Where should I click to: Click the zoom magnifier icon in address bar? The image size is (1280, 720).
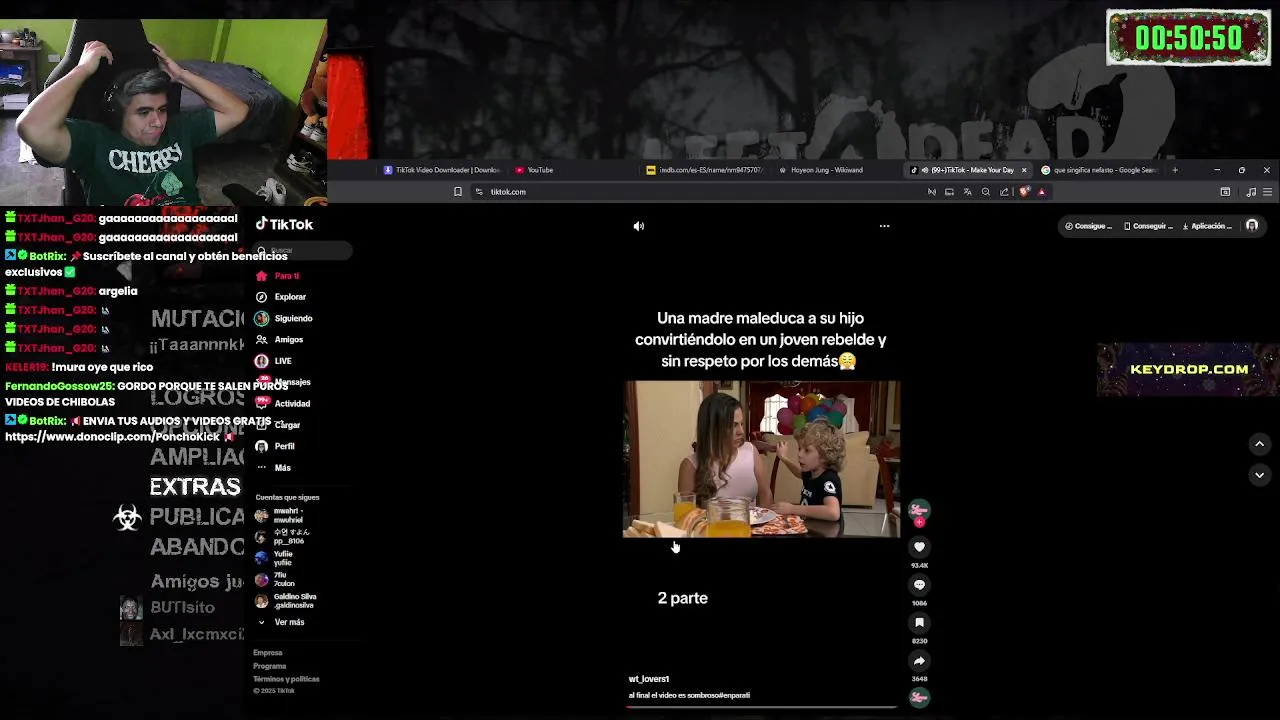986,192
